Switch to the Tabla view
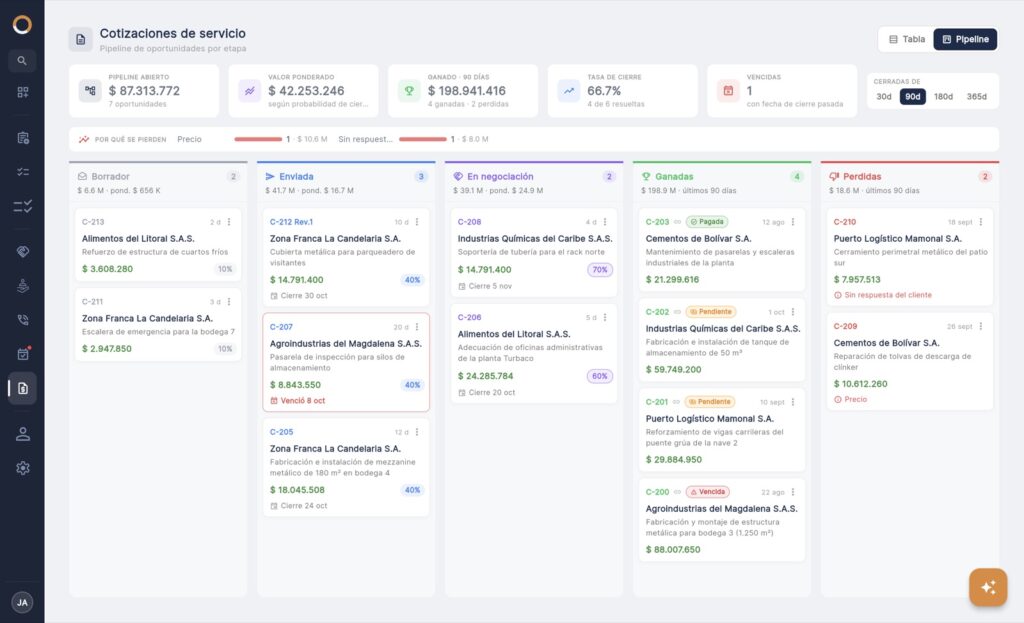This screenshot has width=1024, height=623. (x=906, y=39)
